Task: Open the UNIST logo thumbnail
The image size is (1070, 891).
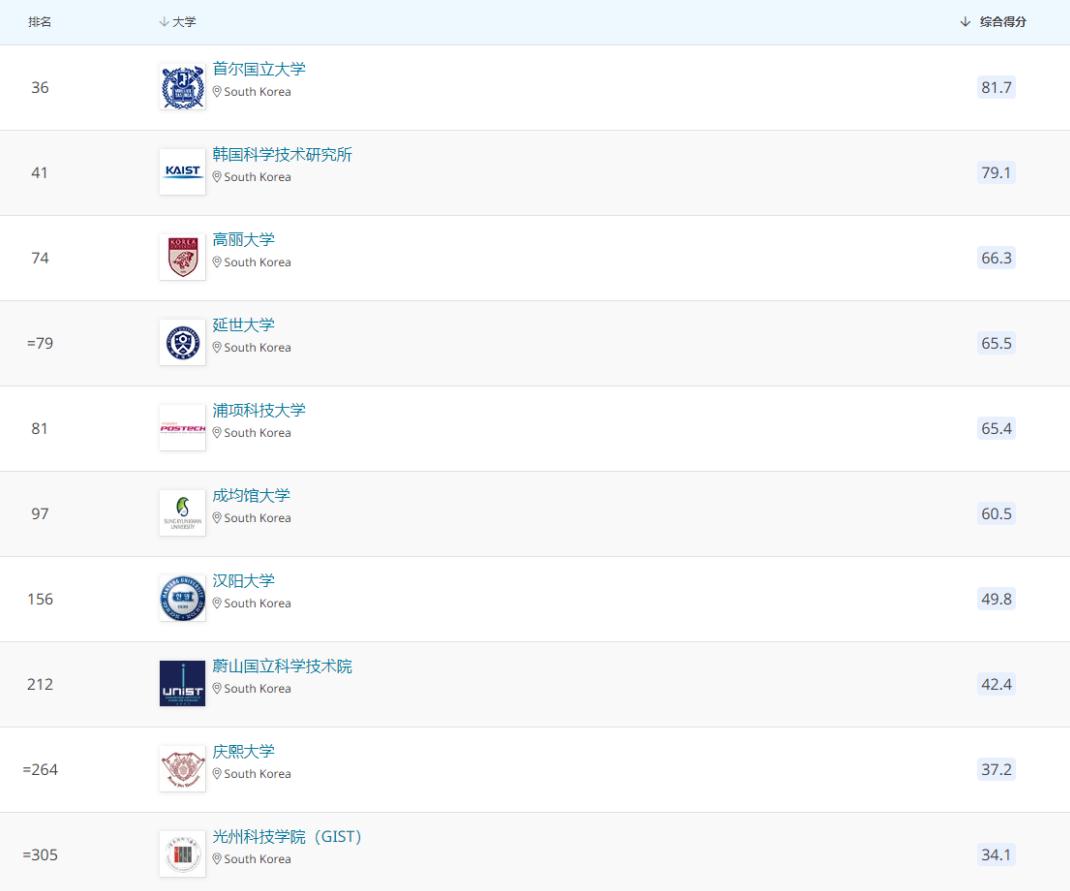Action: (x=182, y=684)
